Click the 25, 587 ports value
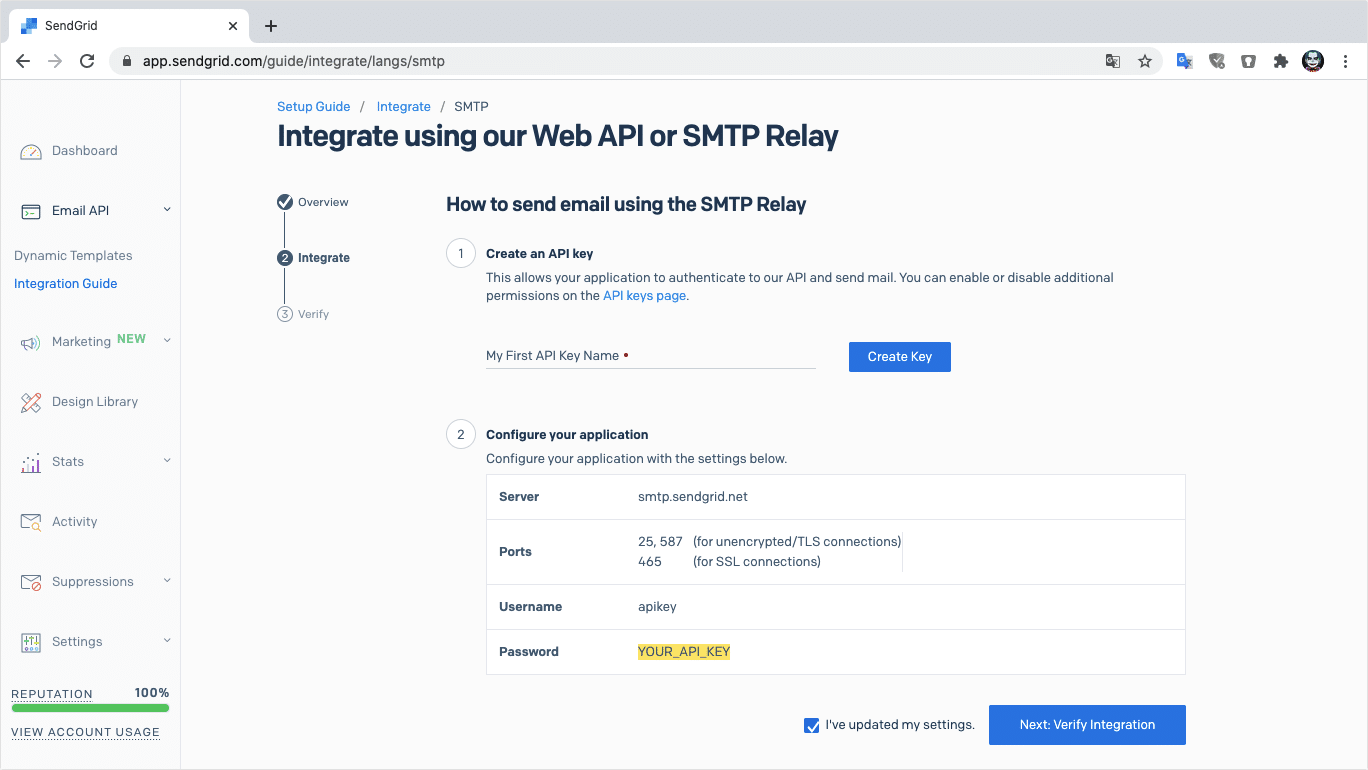 point(660,542)
